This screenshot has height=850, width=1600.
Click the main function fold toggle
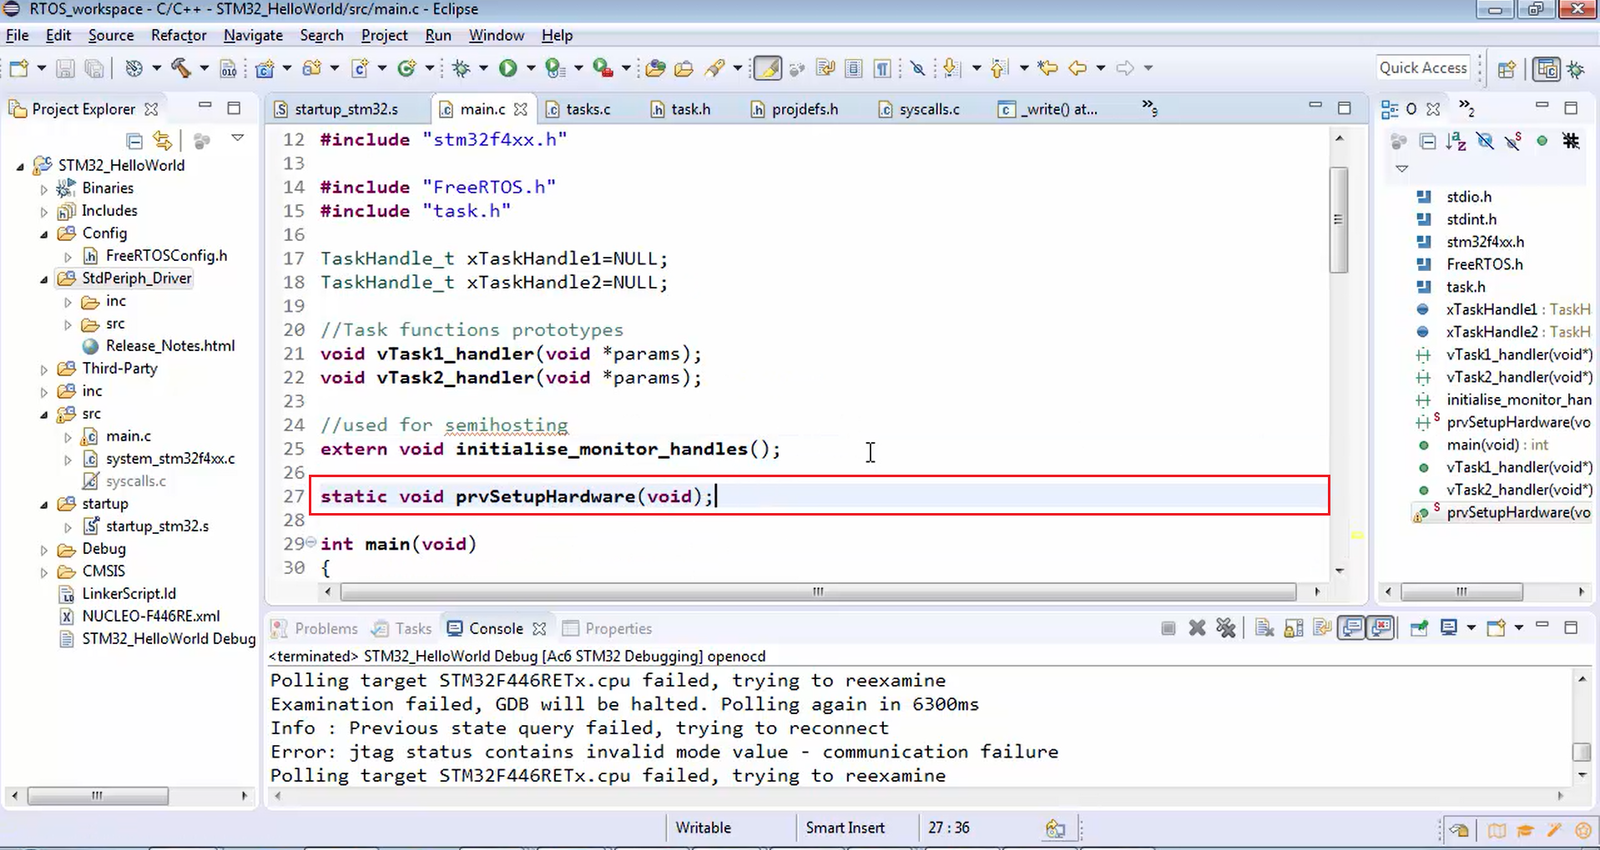click(311, 543)
